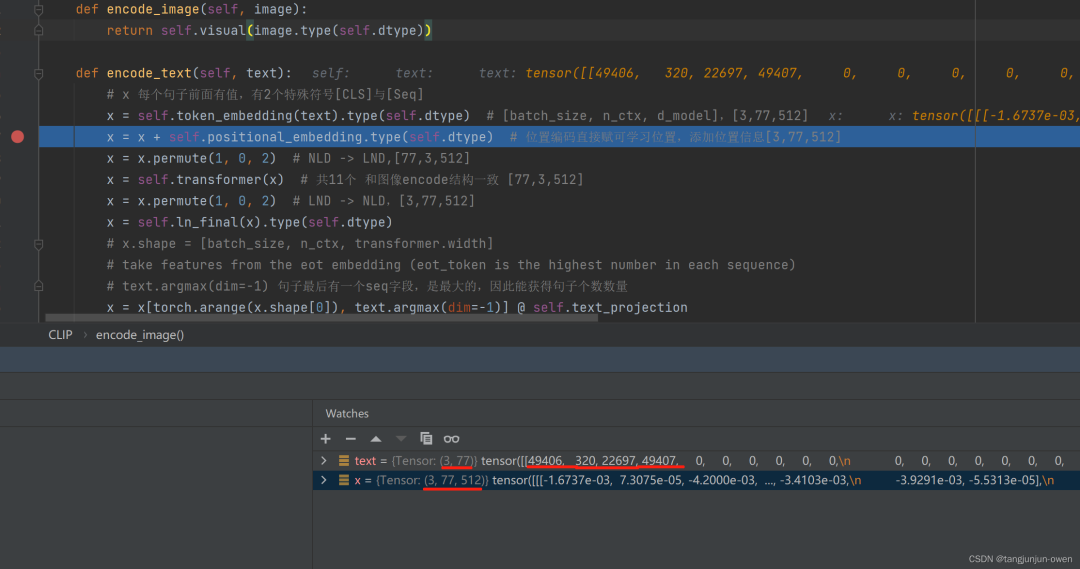Toggle the red breakpoint in the gutter
This screenshot has height=569, width=1080.
[x=17, y=137]
